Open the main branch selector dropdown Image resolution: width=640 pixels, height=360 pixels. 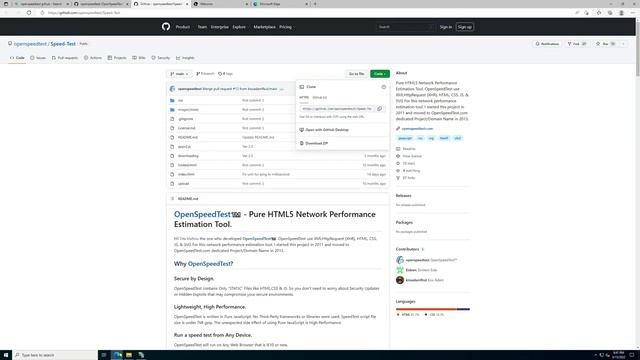coord(179,74)
